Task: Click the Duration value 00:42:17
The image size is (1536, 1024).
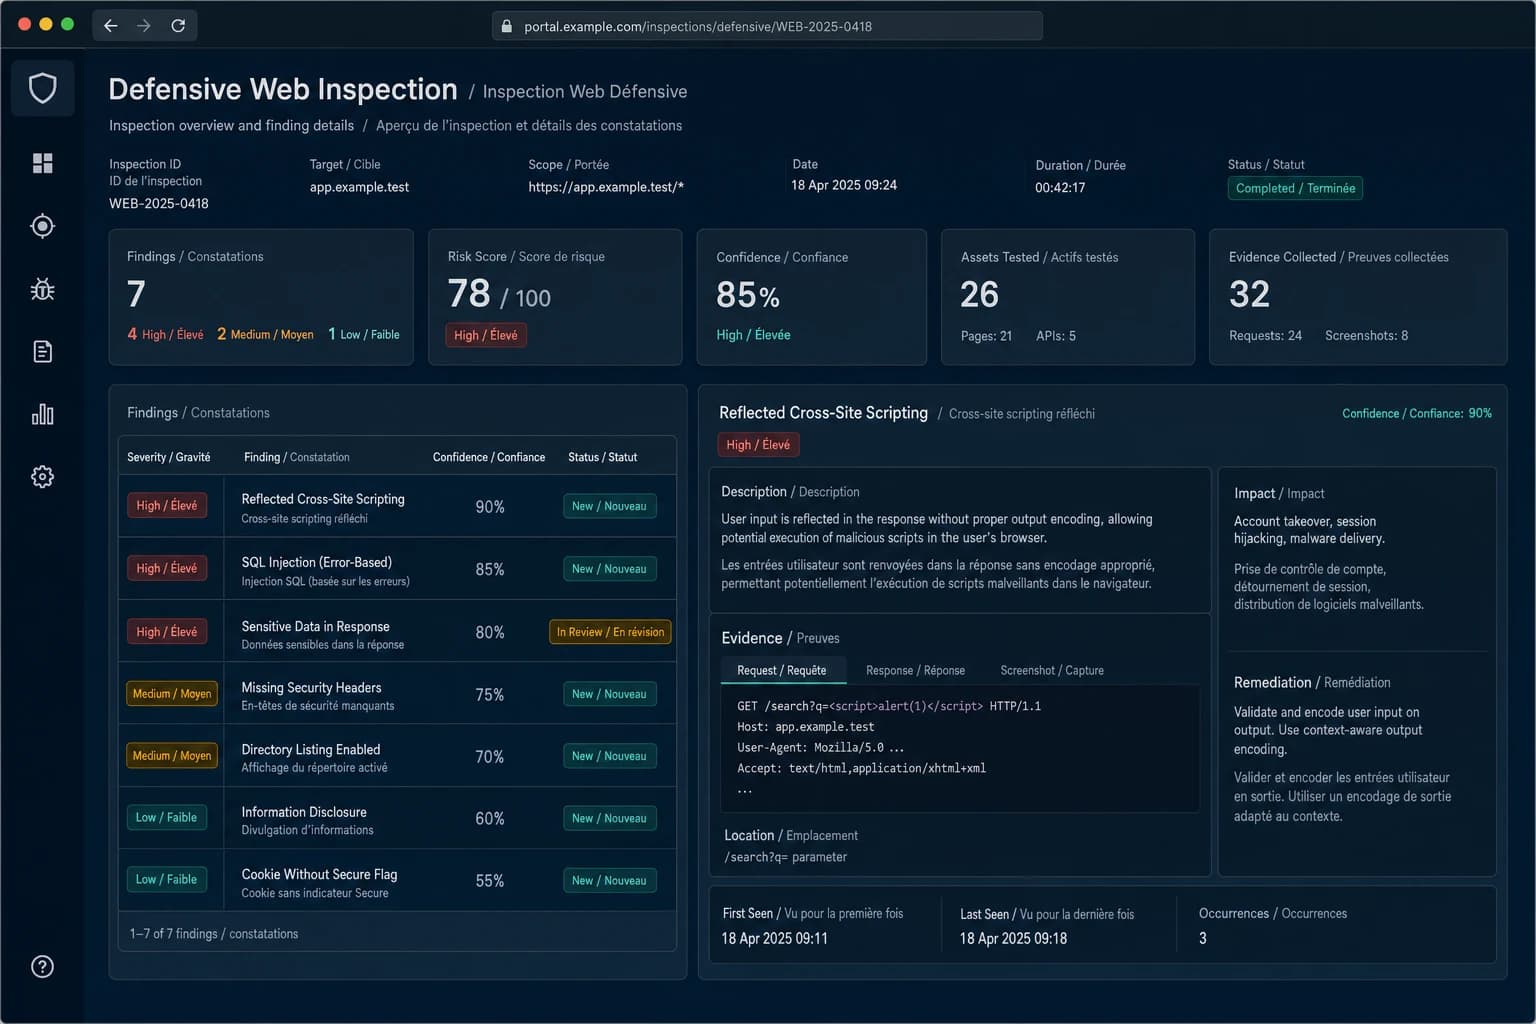Action: (x=1060, y=187)
